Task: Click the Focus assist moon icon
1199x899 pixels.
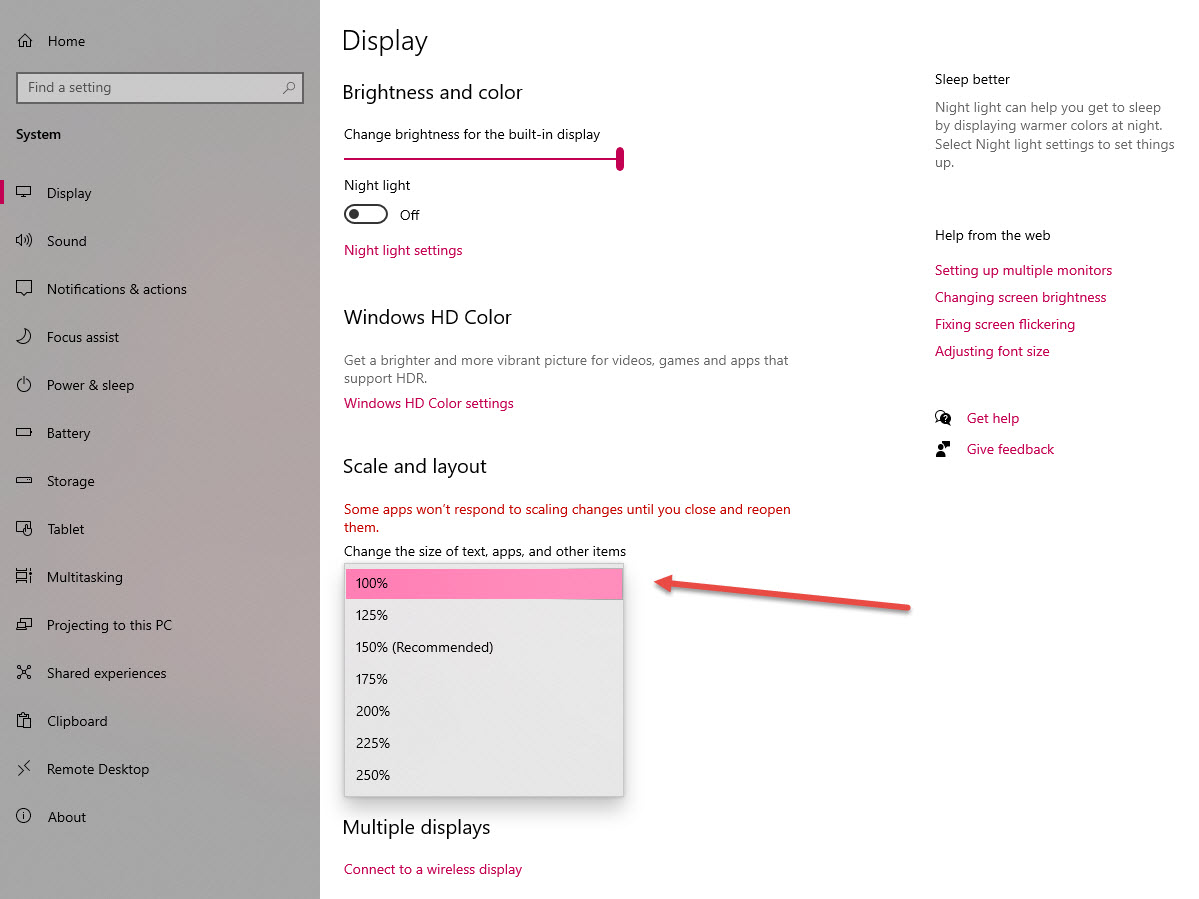Action: (24, 336)
